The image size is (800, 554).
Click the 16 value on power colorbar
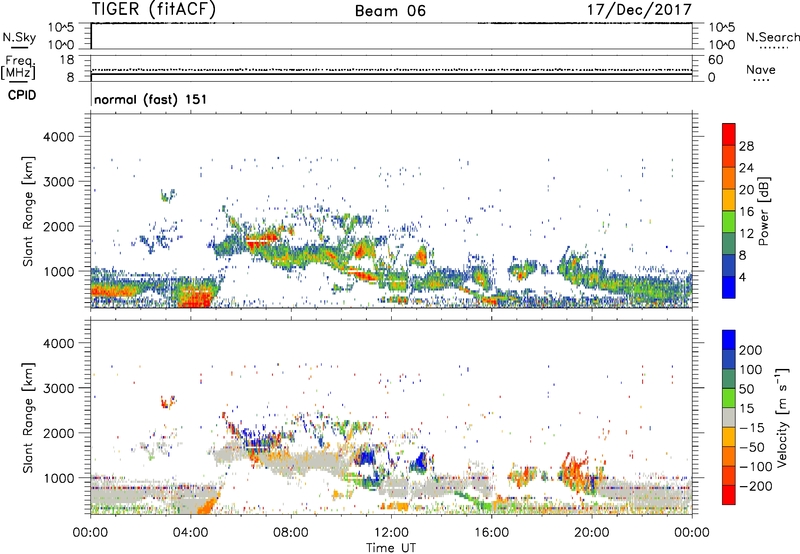coord(746,212)
